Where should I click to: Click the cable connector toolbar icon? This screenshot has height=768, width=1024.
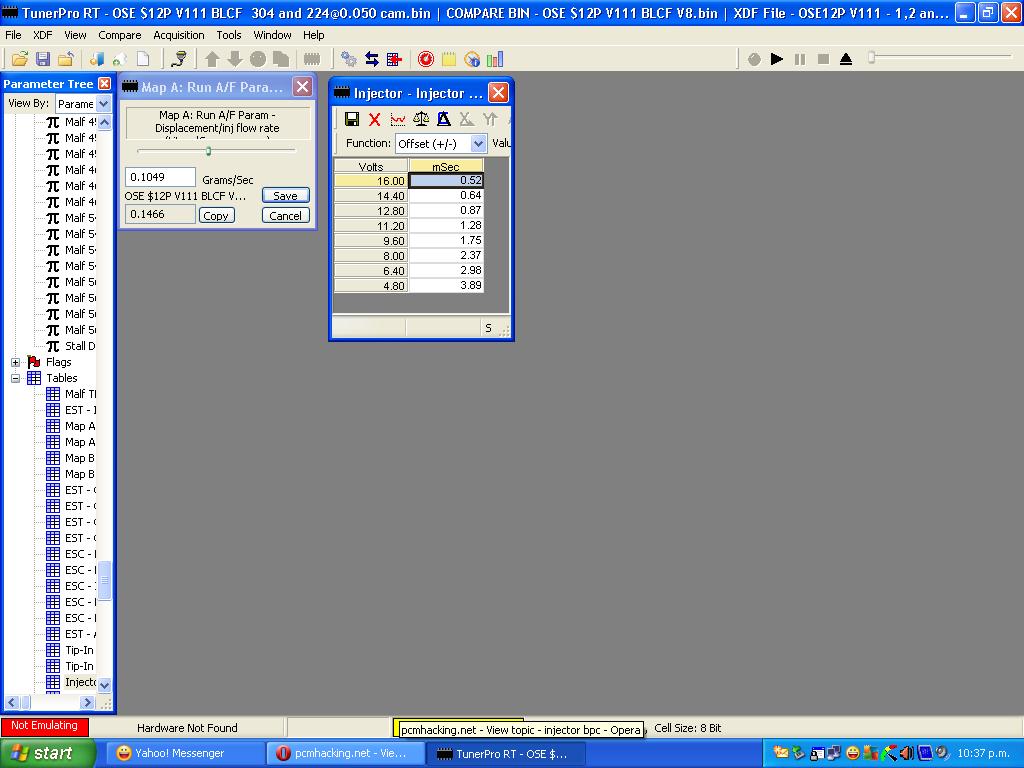[x=179, y=59]
